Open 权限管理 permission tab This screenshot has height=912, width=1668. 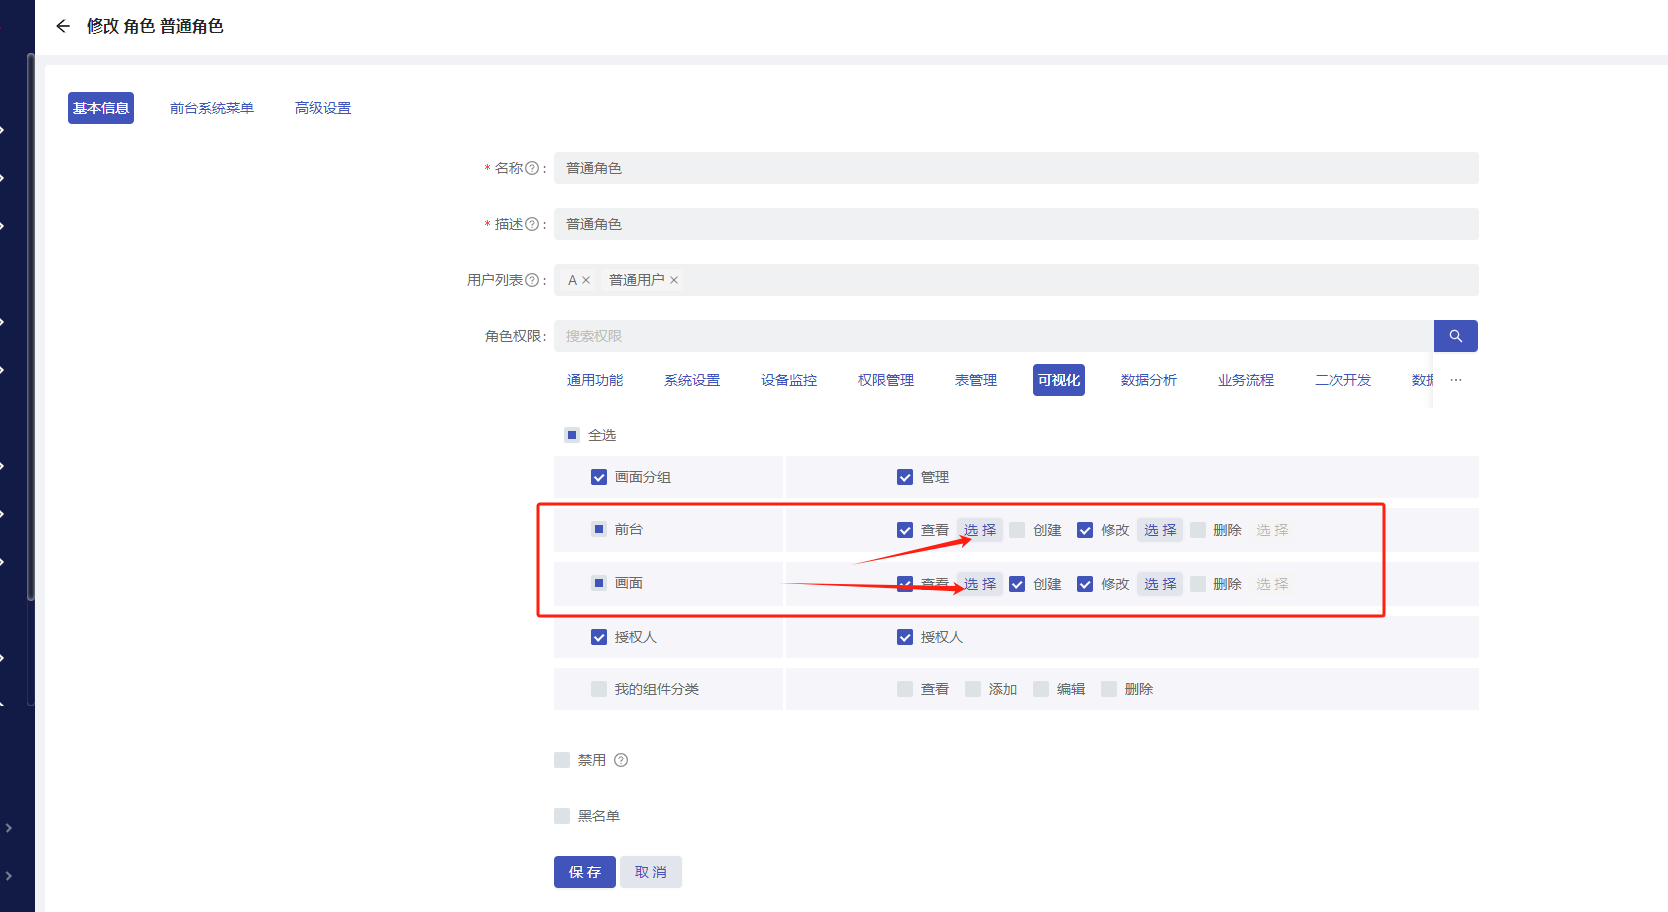pyautogui.click(x=886, y=380)
